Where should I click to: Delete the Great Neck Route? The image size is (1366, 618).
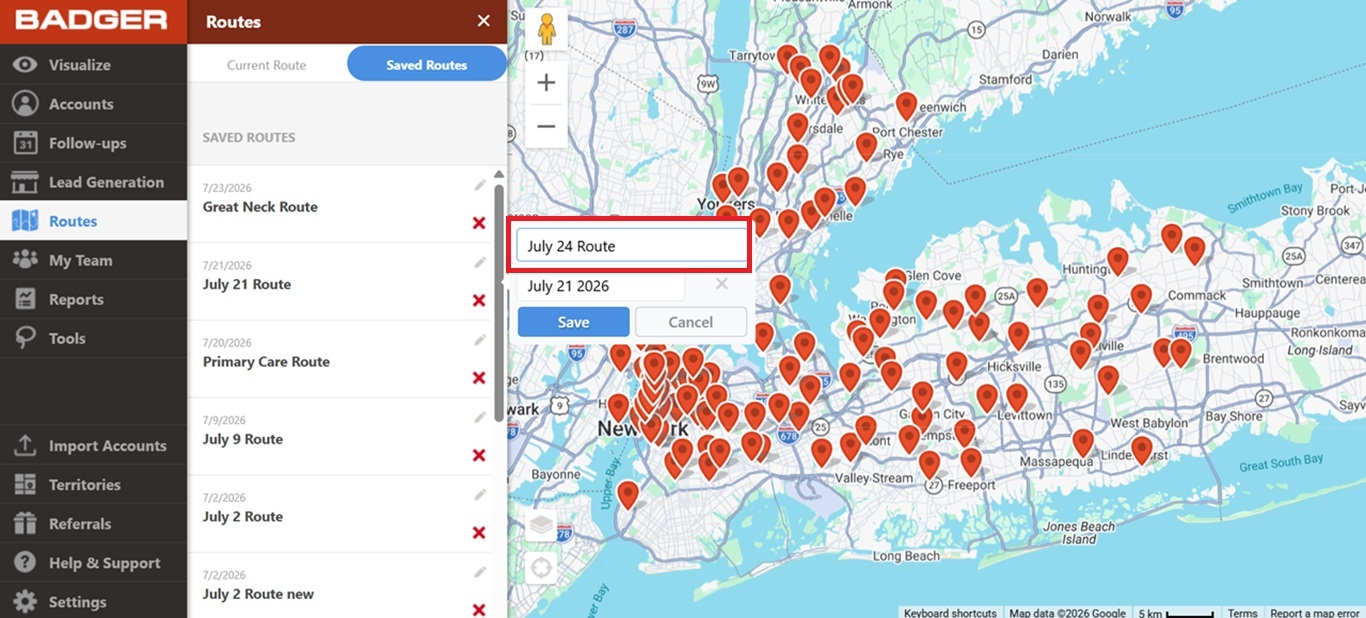point(479,223)
